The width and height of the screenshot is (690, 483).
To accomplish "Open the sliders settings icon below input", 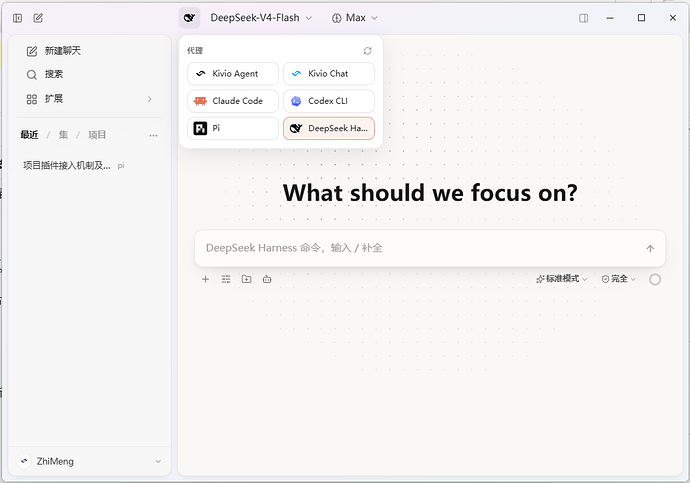I will click(226, 279).
